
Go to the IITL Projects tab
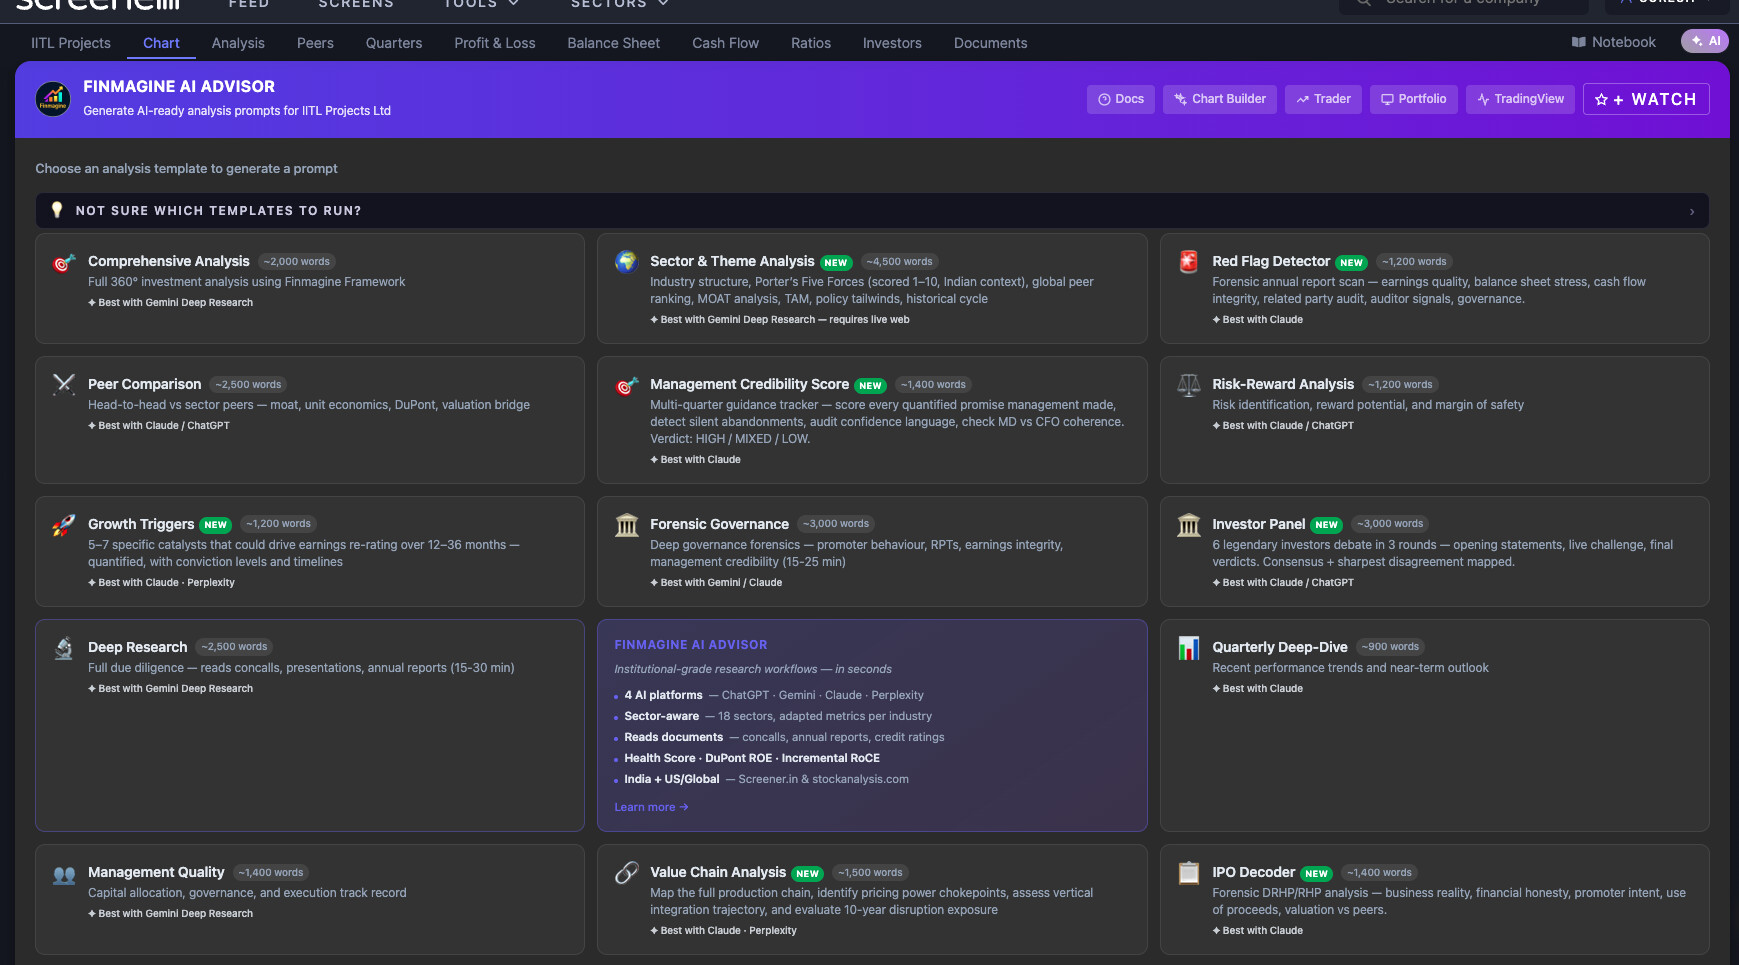click(71, 43)
